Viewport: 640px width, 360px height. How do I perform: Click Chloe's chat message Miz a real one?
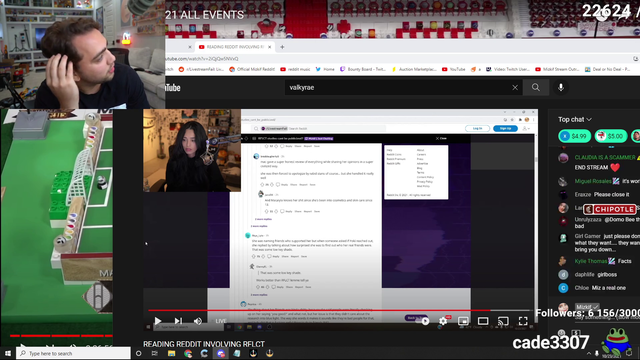608,288
